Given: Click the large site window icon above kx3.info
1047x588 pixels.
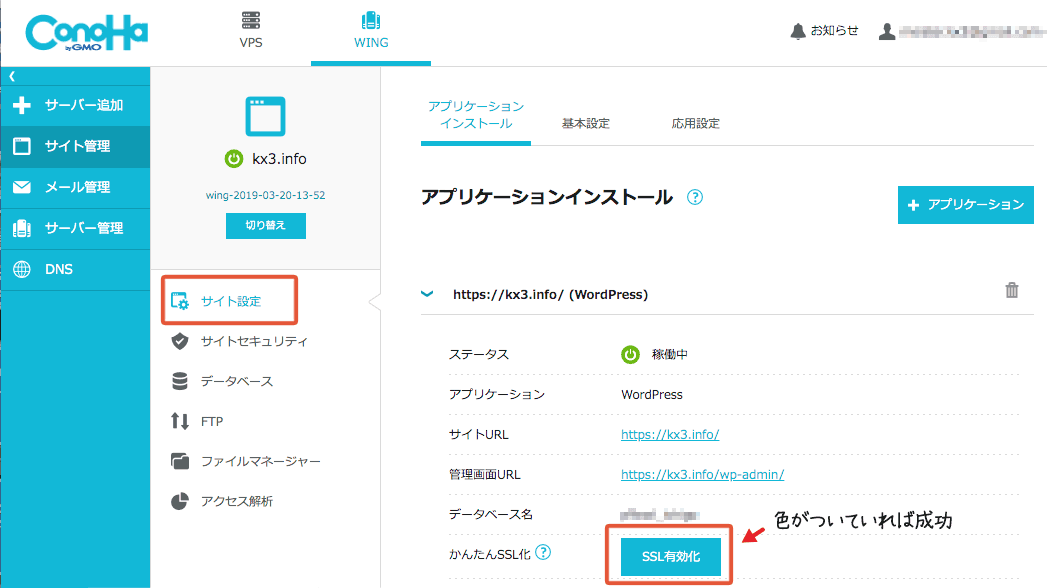Looking at the screenshot, I should (265, 117).
